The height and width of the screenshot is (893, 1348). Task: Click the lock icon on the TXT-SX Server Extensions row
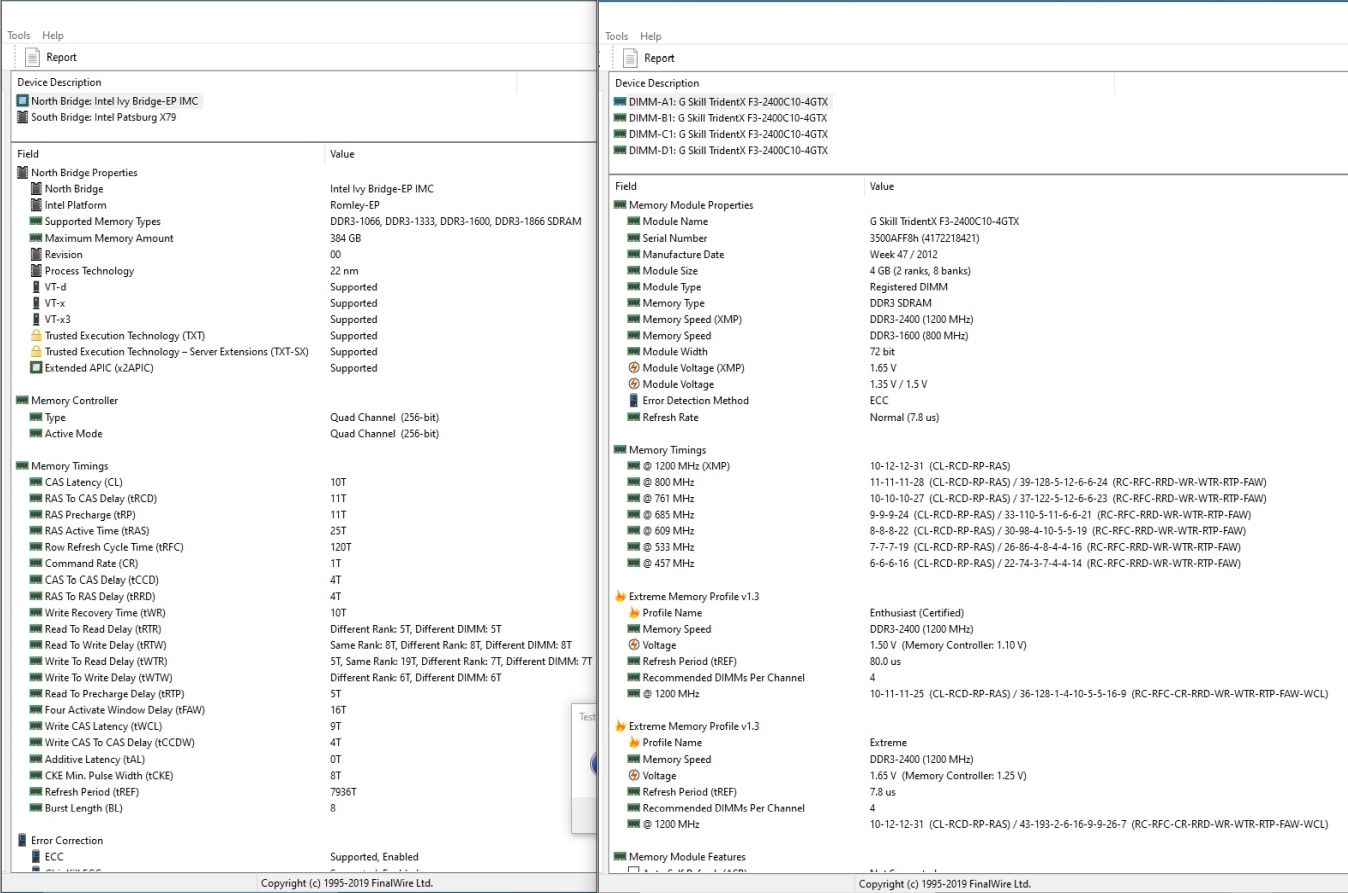37,352
